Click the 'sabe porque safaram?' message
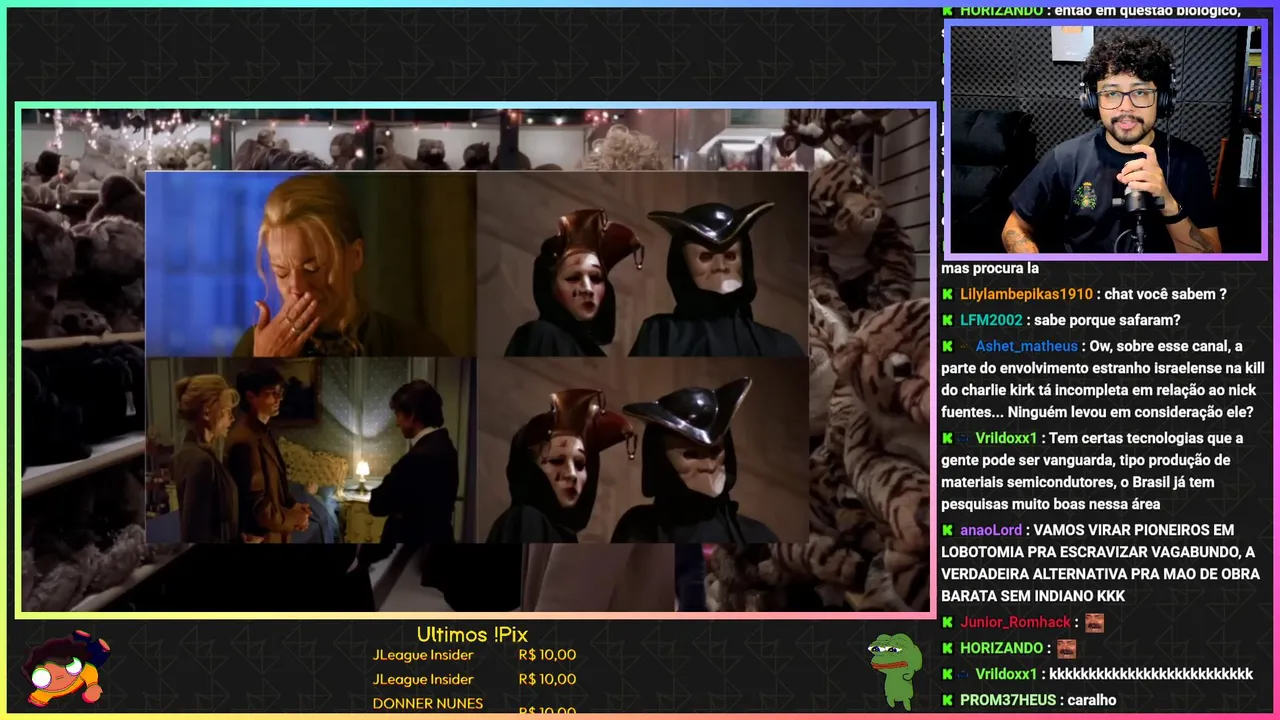Viewport: 1280px width, 720px height. (1107, 320)
